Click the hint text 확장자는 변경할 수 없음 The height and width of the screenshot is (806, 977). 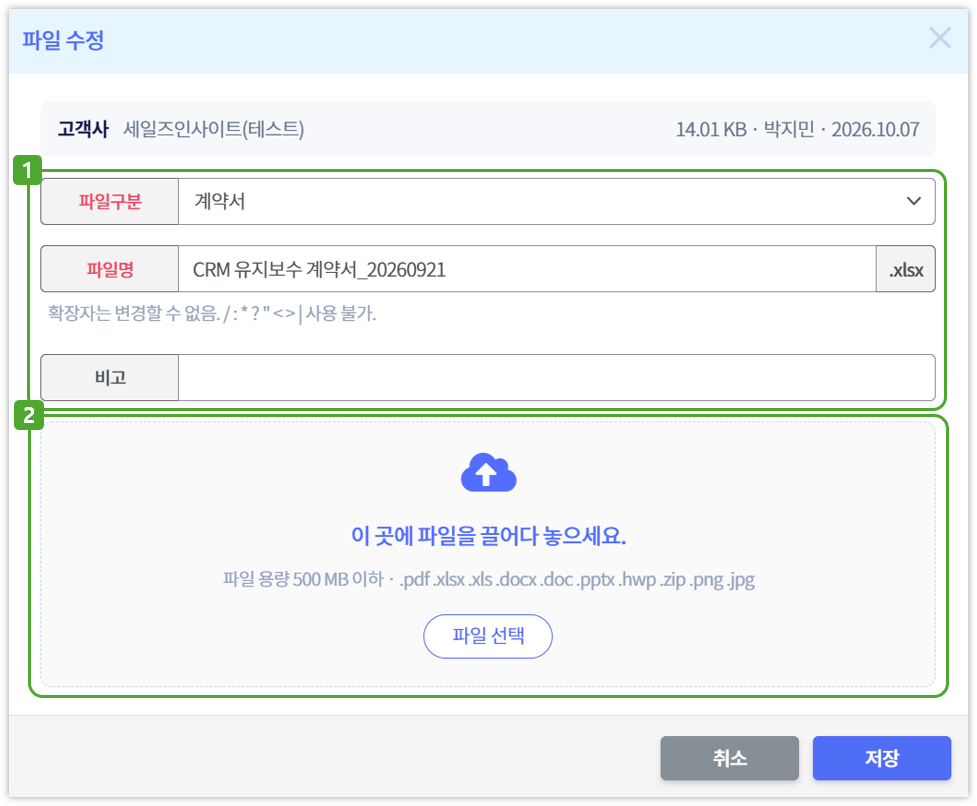pos(212,313)
